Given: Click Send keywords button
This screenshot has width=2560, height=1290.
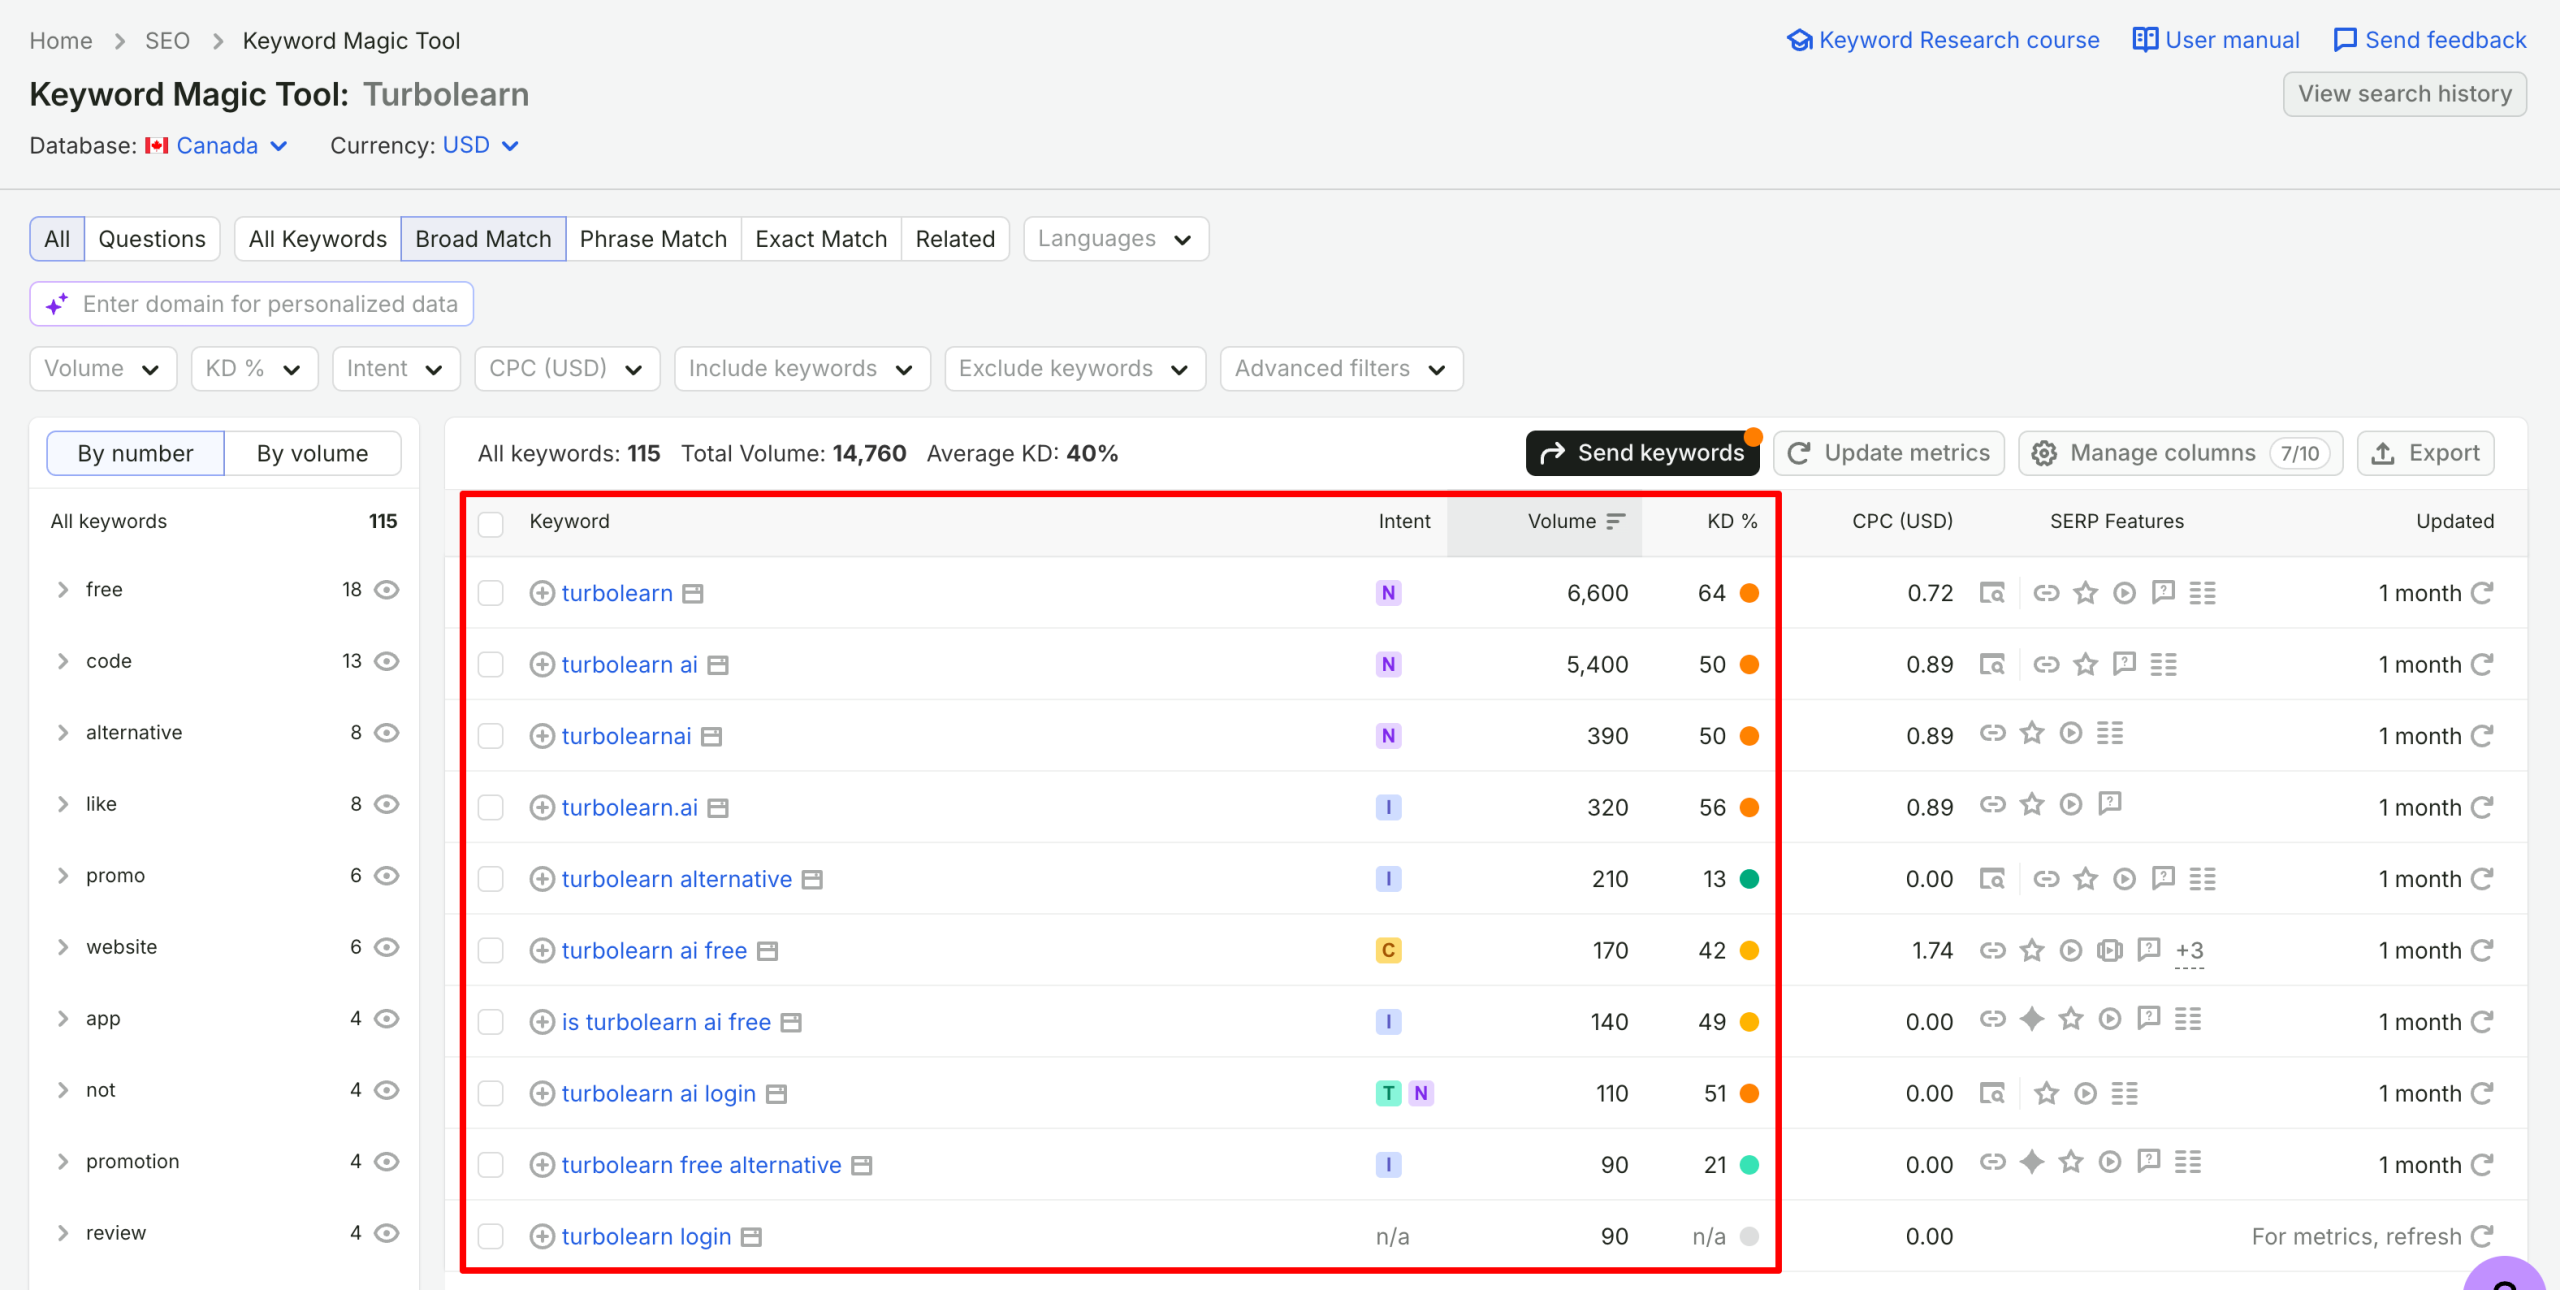Looking at the screenshot, I should coord(1642,453).
